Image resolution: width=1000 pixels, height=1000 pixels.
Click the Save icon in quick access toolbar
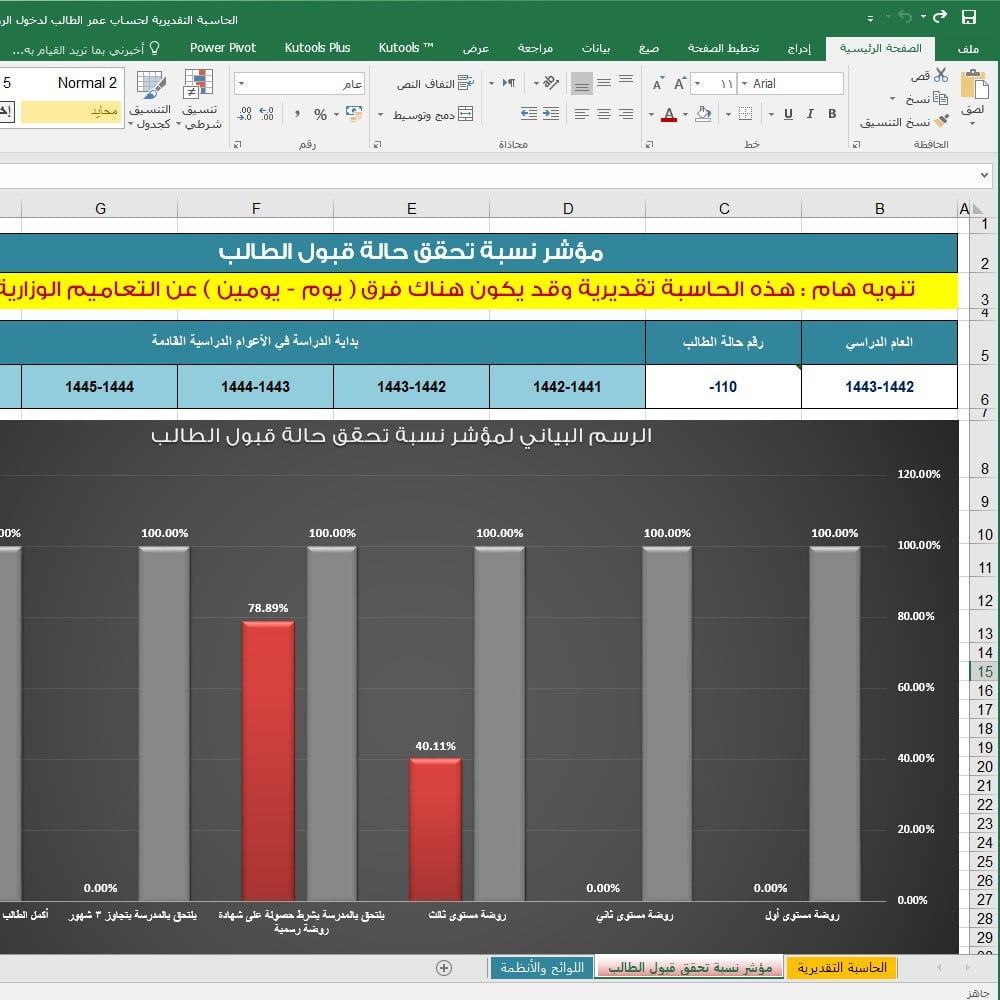click(968, 17)
